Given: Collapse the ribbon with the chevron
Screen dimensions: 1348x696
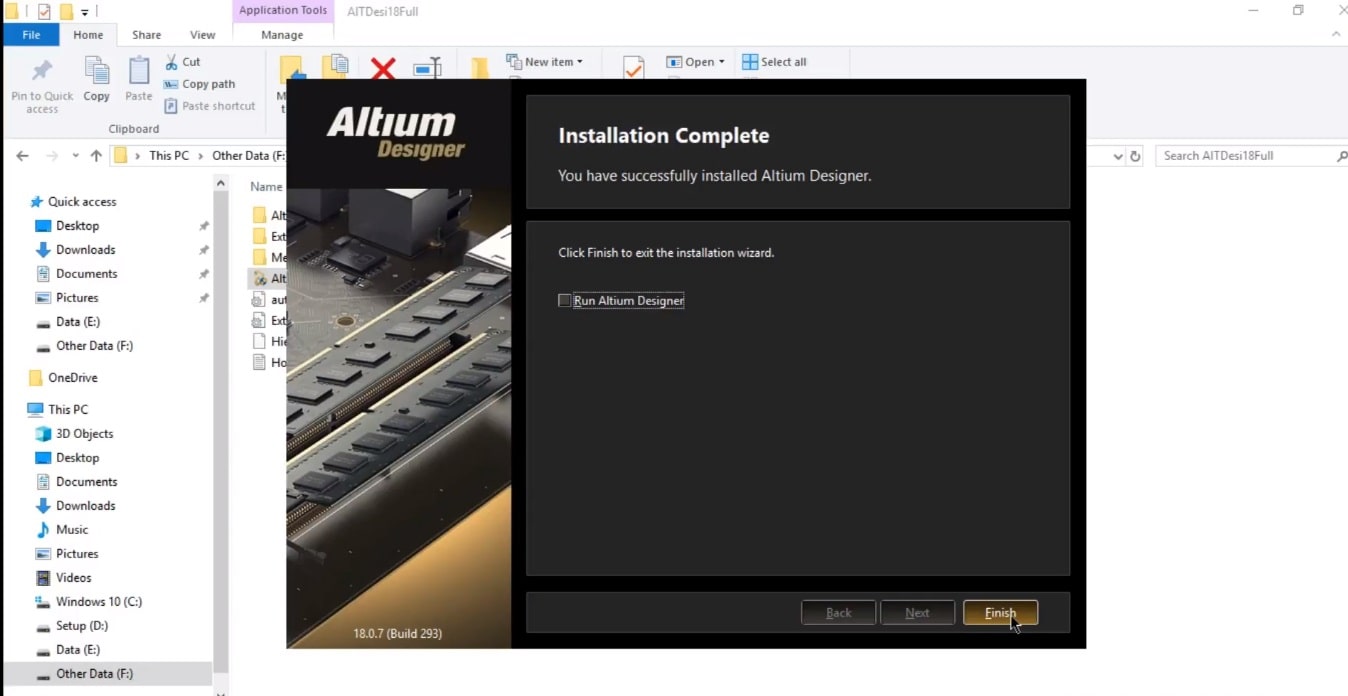Looking at the screenshot, I should point(1336,35).
